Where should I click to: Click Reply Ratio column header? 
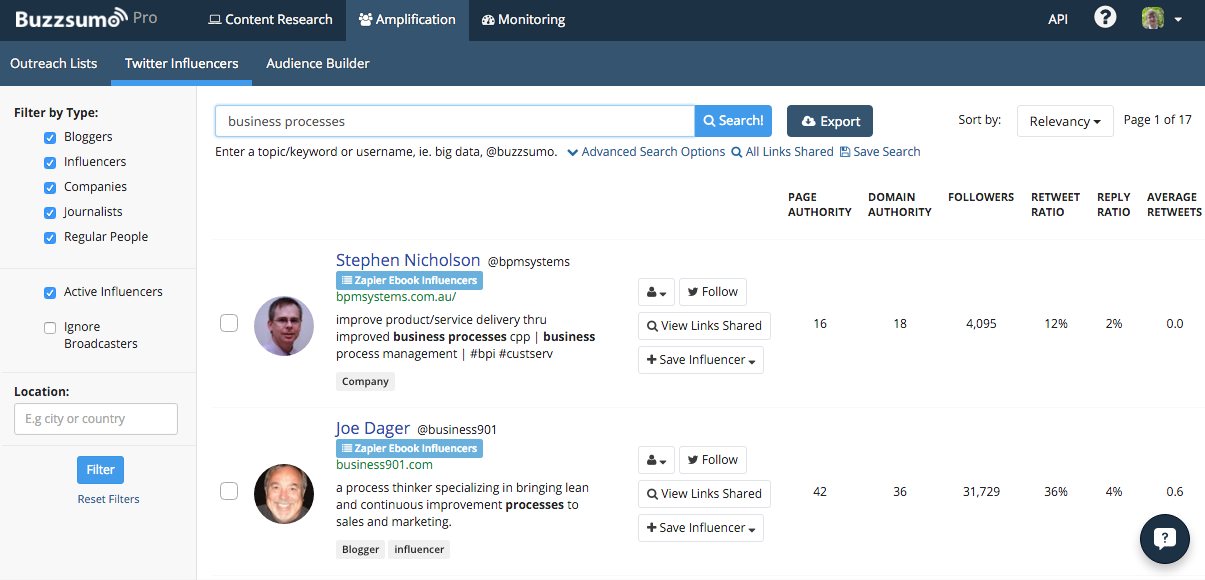[1114, 204]
